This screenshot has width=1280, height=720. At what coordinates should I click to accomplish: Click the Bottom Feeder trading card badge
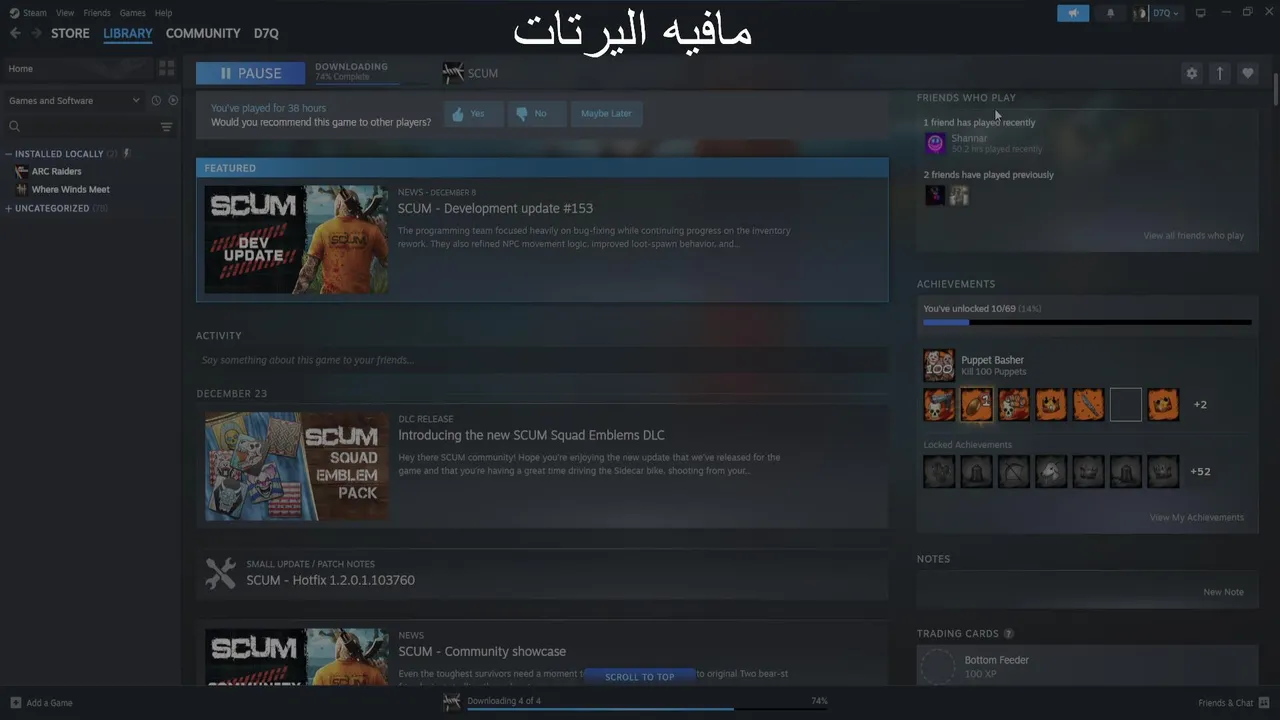point(938,666)
